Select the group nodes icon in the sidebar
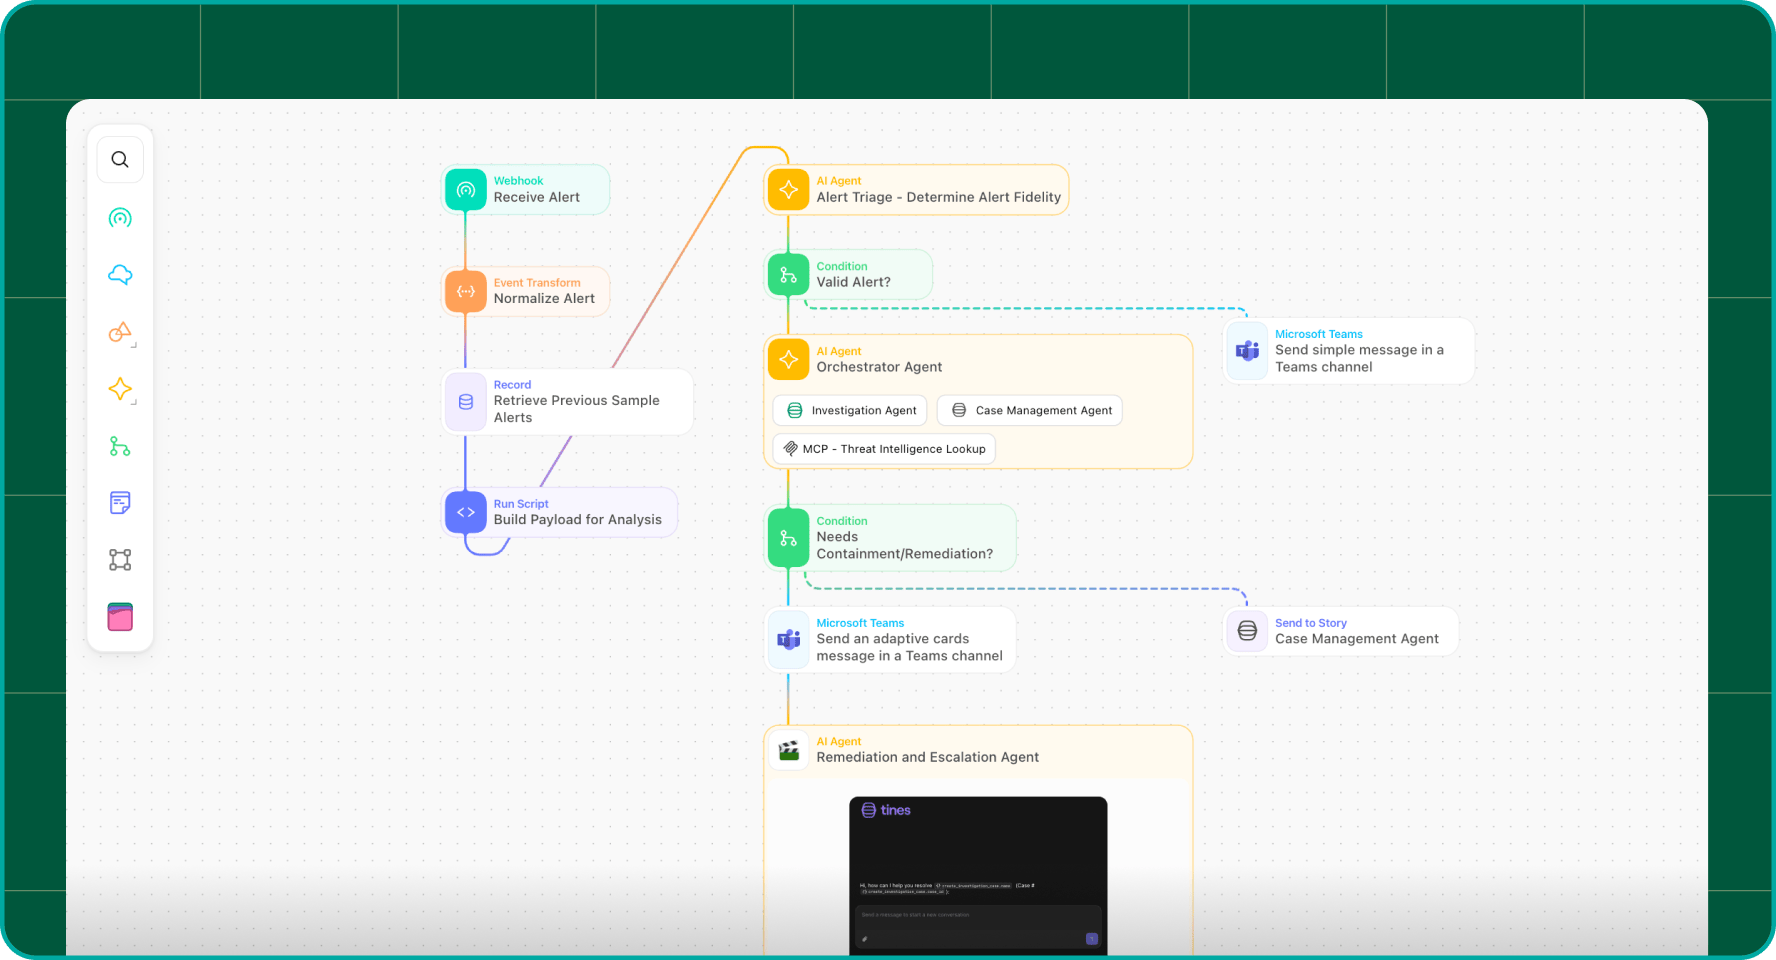The width and height of the screenshot is (1776, 960). click(120, 560)
